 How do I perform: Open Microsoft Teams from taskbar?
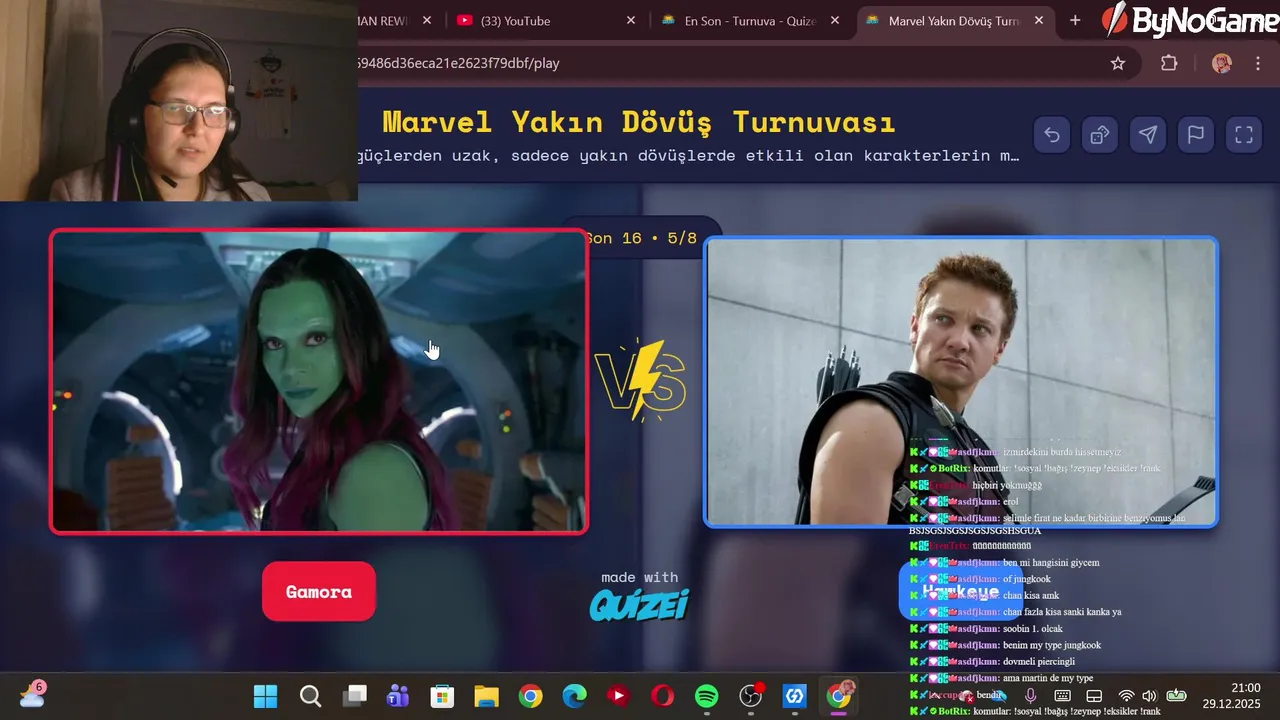point(398,696)
